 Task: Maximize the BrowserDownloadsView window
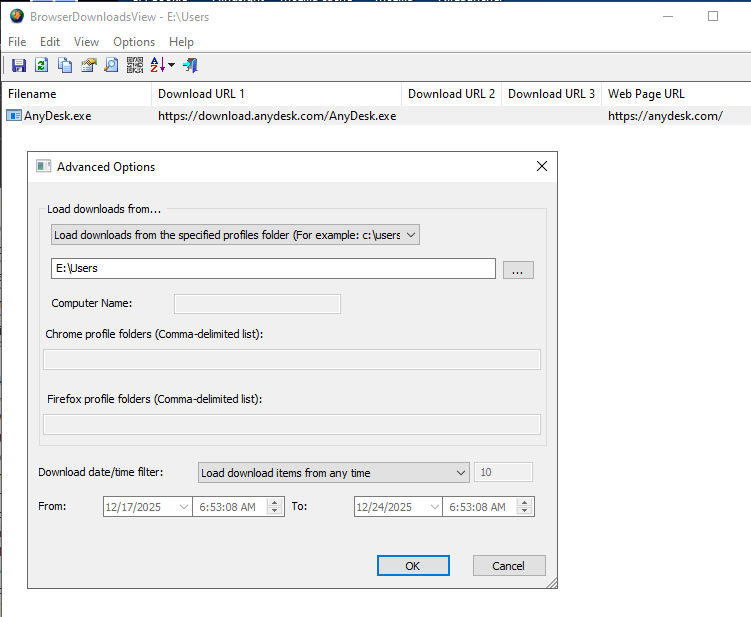[713, 16]
